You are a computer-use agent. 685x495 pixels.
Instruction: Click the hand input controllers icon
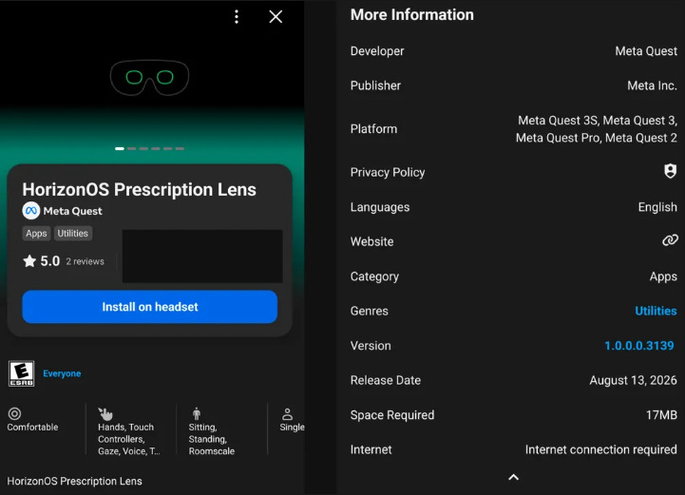pos(105,413)
